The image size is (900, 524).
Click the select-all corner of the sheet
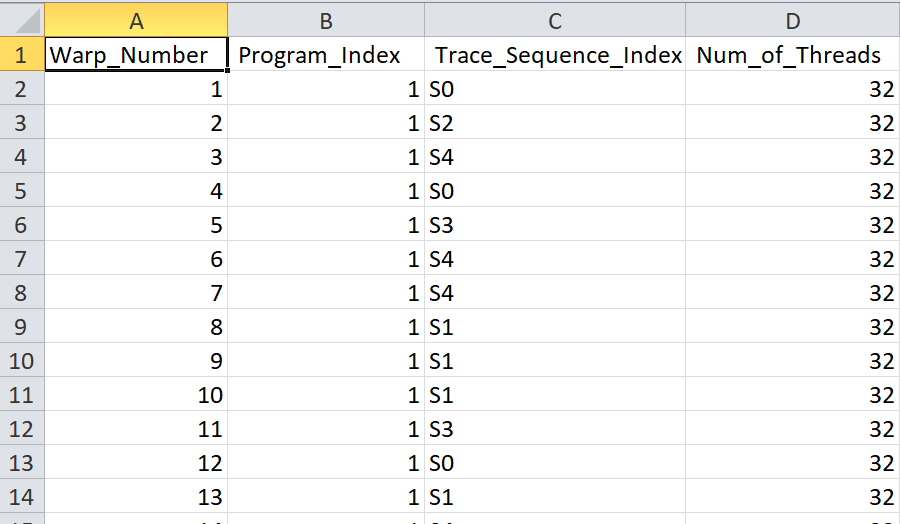click(21, 21)
